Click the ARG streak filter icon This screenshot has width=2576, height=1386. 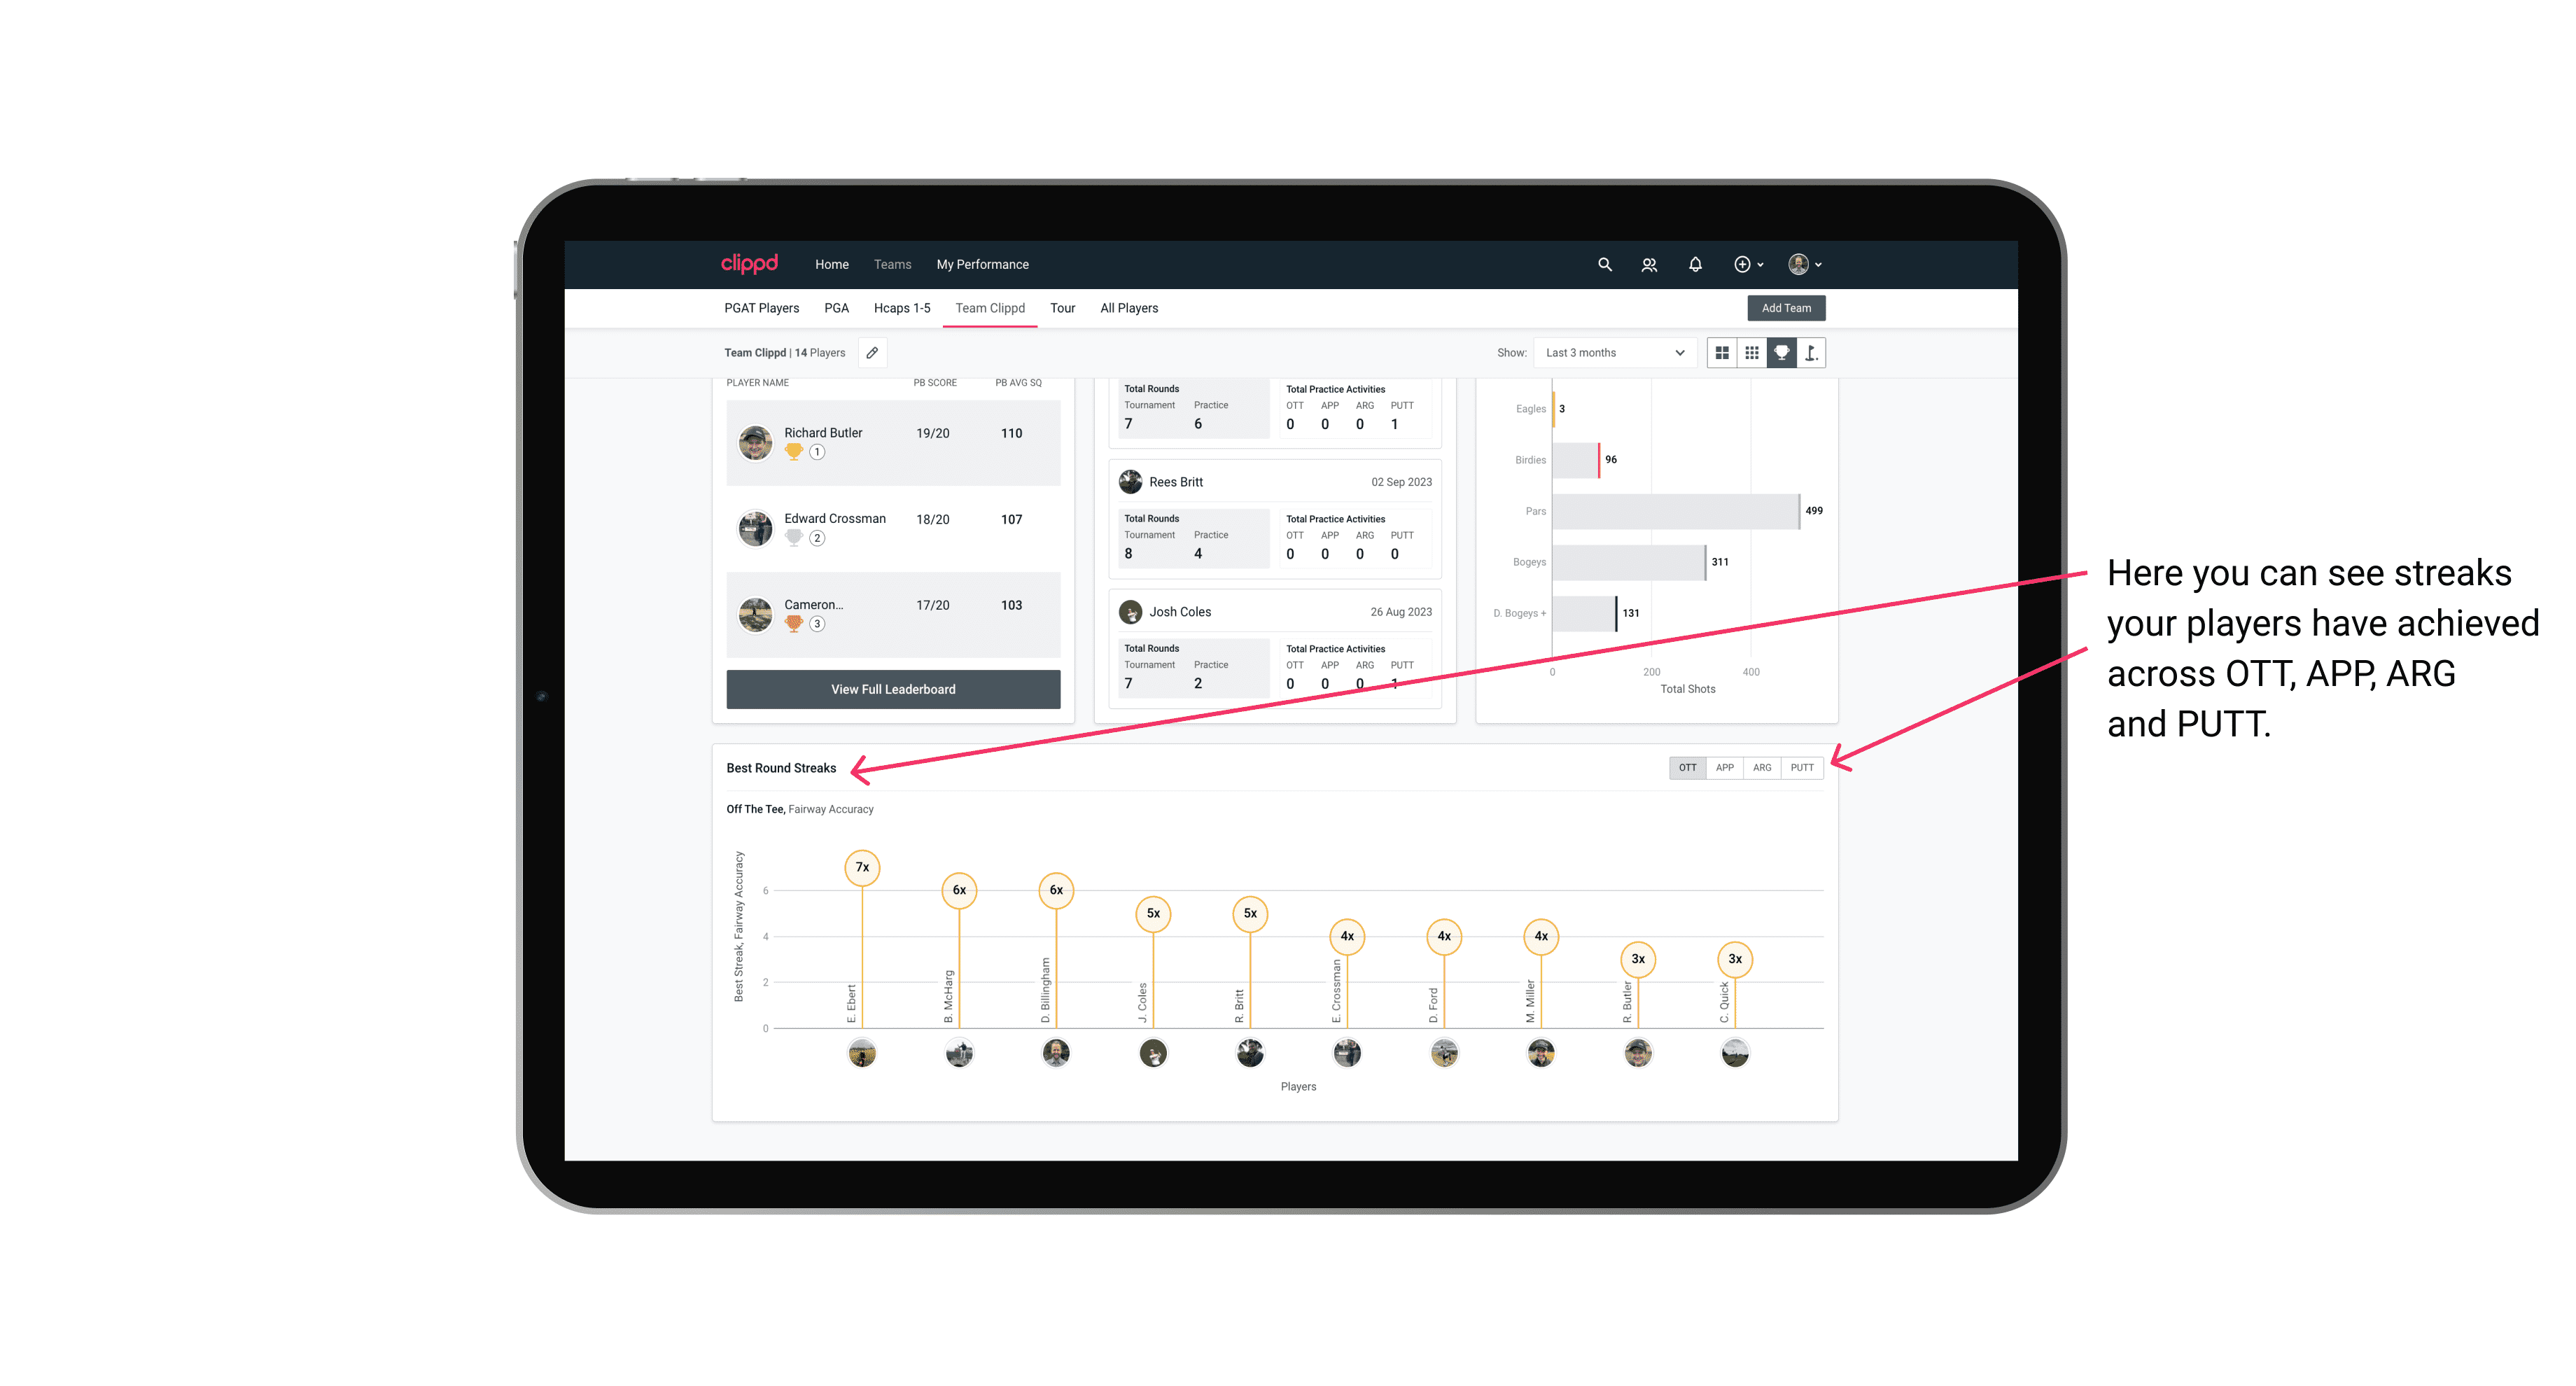tap(1764, 766)
